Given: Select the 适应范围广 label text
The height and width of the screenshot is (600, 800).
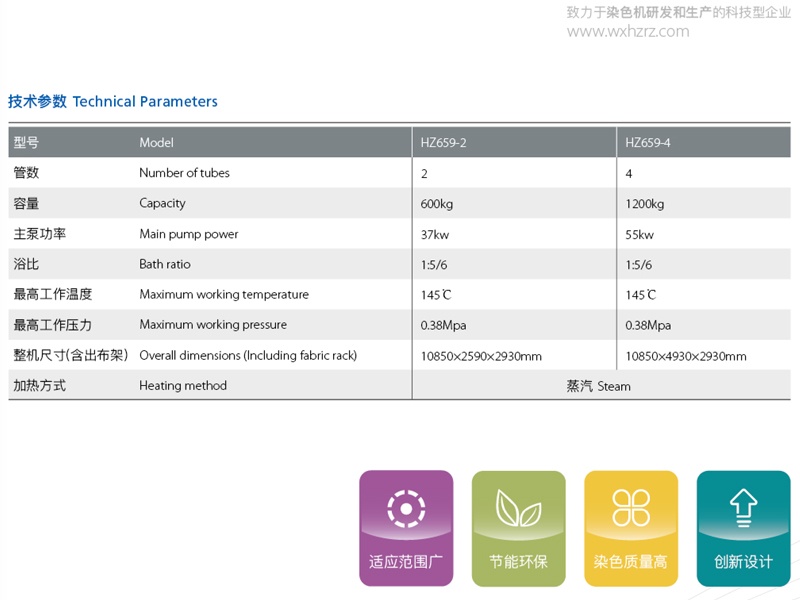Looking at the screenshot, I should 406,562.
